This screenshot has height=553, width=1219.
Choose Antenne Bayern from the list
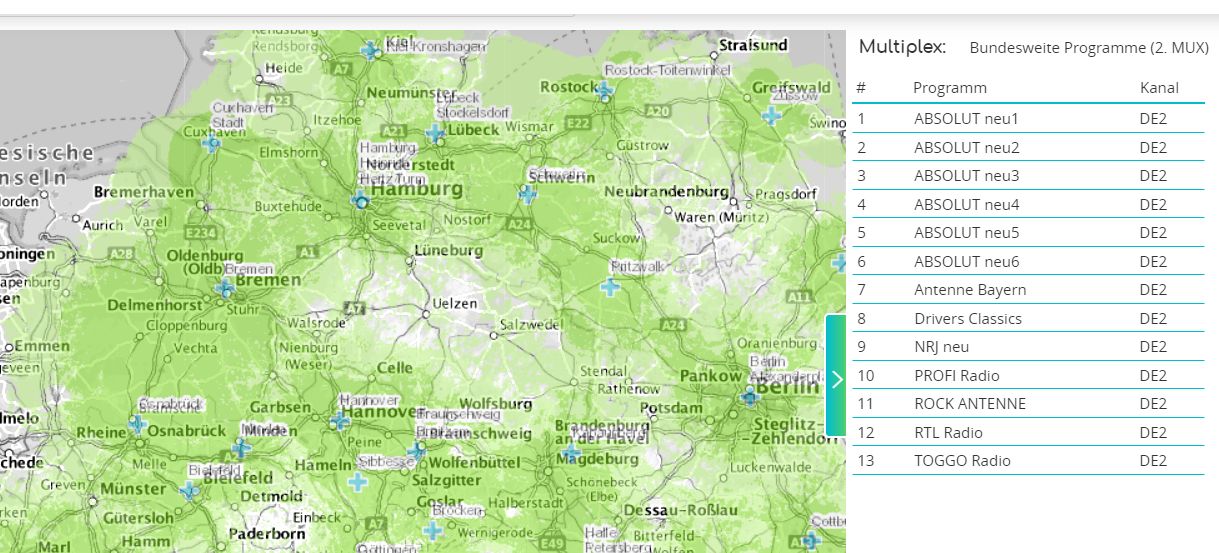point(970,290)
